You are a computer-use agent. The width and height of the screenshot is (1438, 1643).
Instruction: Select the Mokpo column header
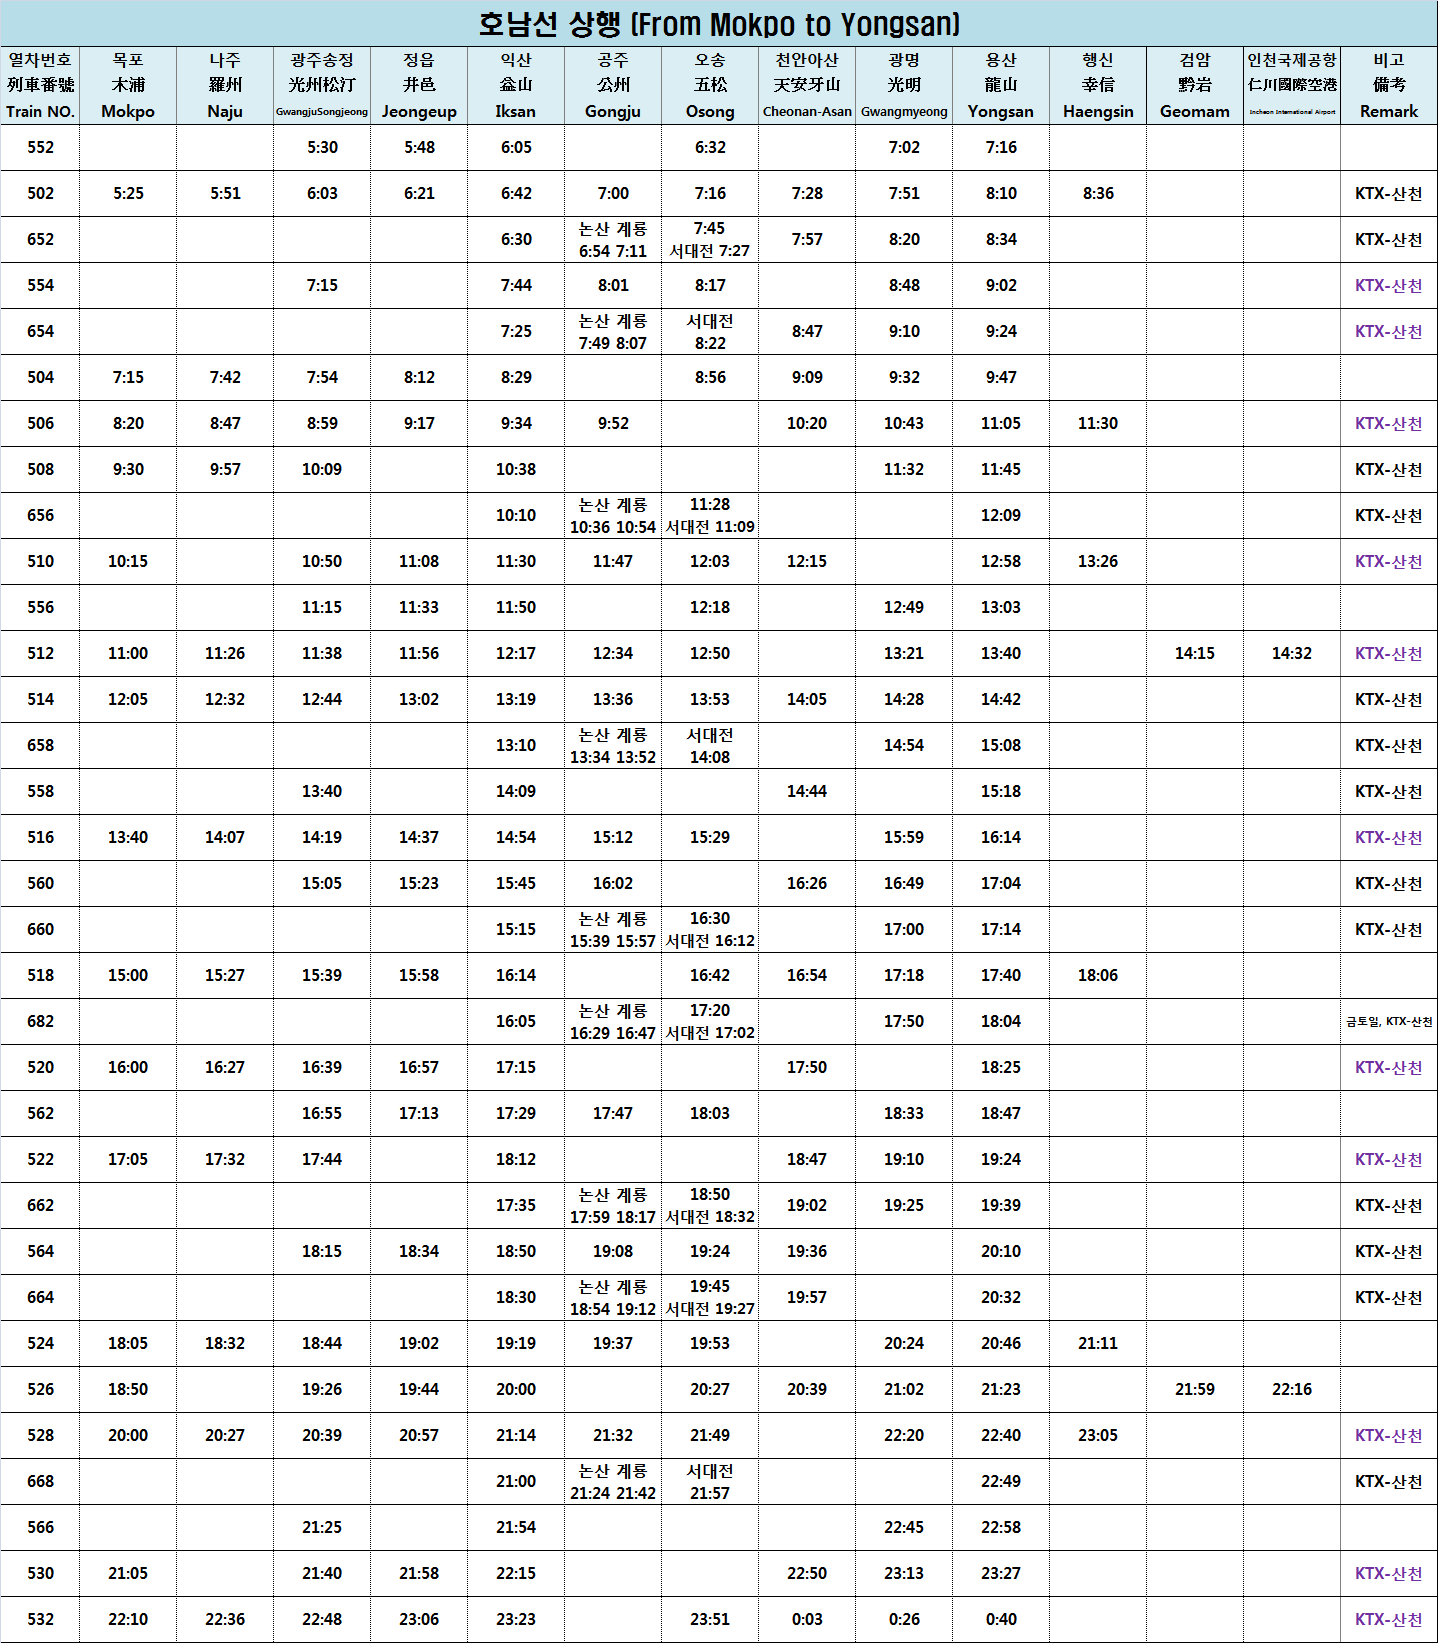[128, 86]
